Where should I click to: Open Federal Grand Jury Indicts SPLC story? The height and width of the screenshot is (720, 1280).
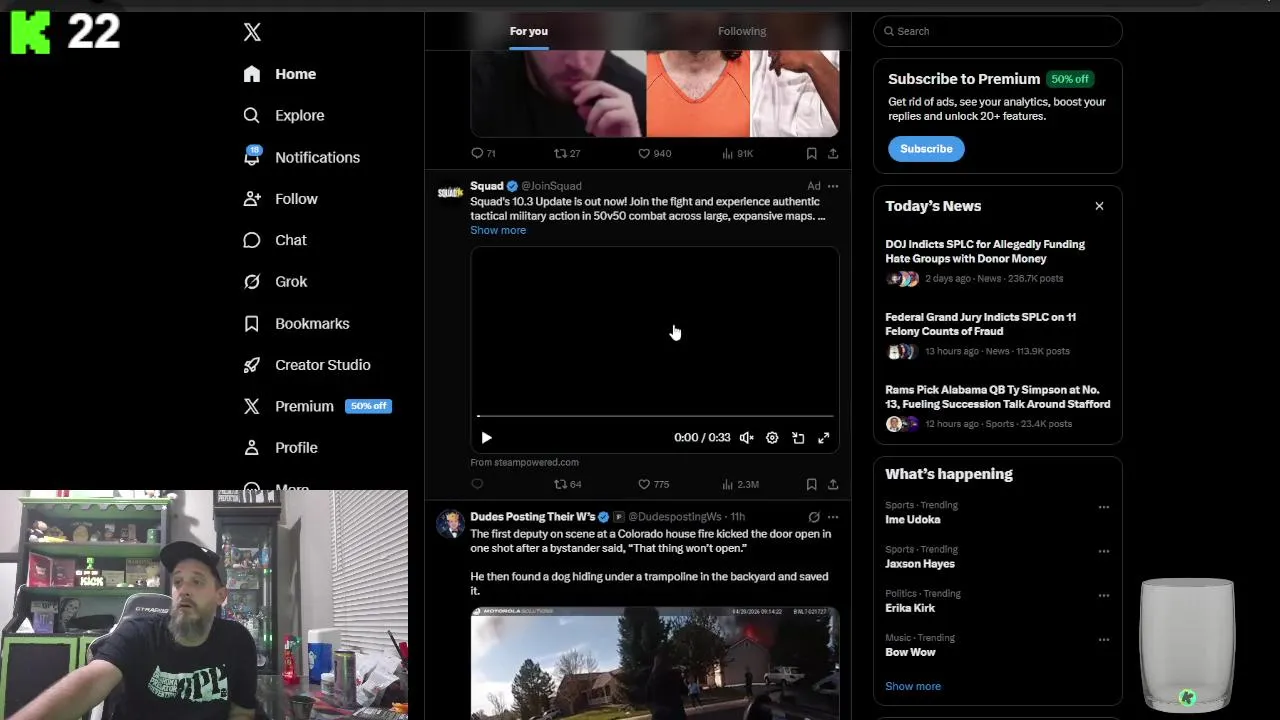997,333
